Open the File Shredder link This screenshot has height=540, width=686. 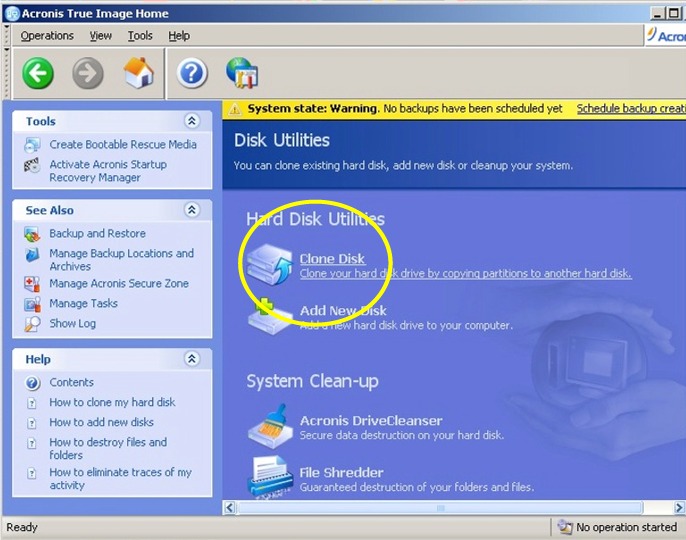[x=341, y=473]
